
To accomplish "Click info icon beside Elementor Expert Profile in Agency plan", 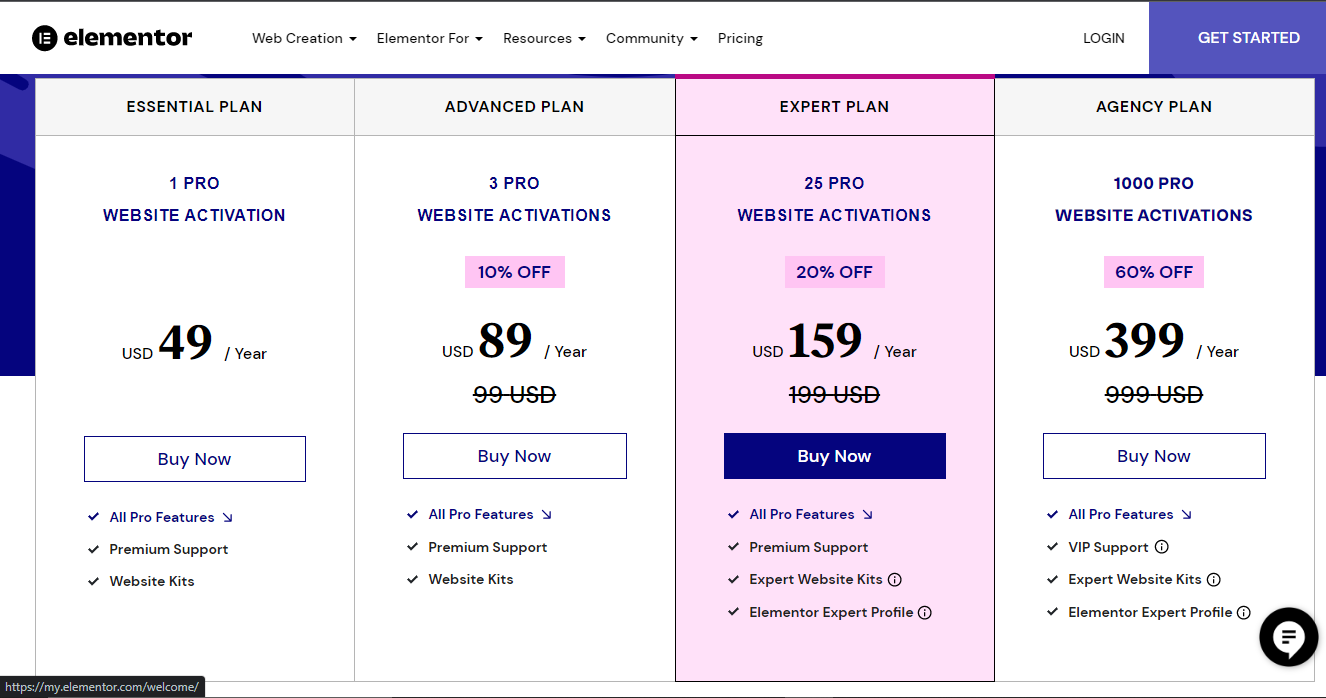I will pyautogui.click(x=1244, y=612).
